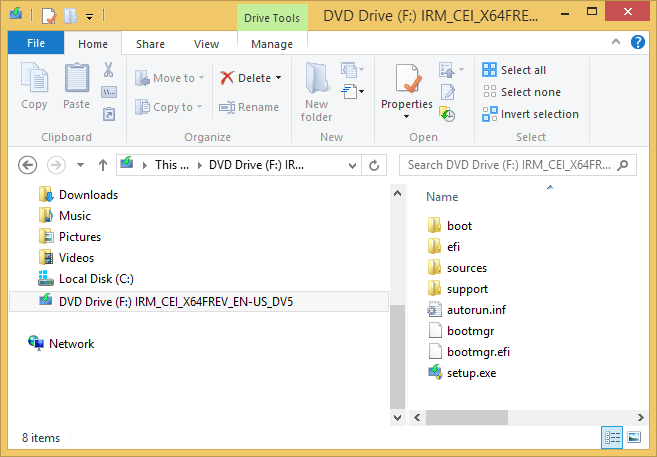Screen dimensions: 657x457
Task: Click the Copy path icon
Action: [x=109, y=92]
